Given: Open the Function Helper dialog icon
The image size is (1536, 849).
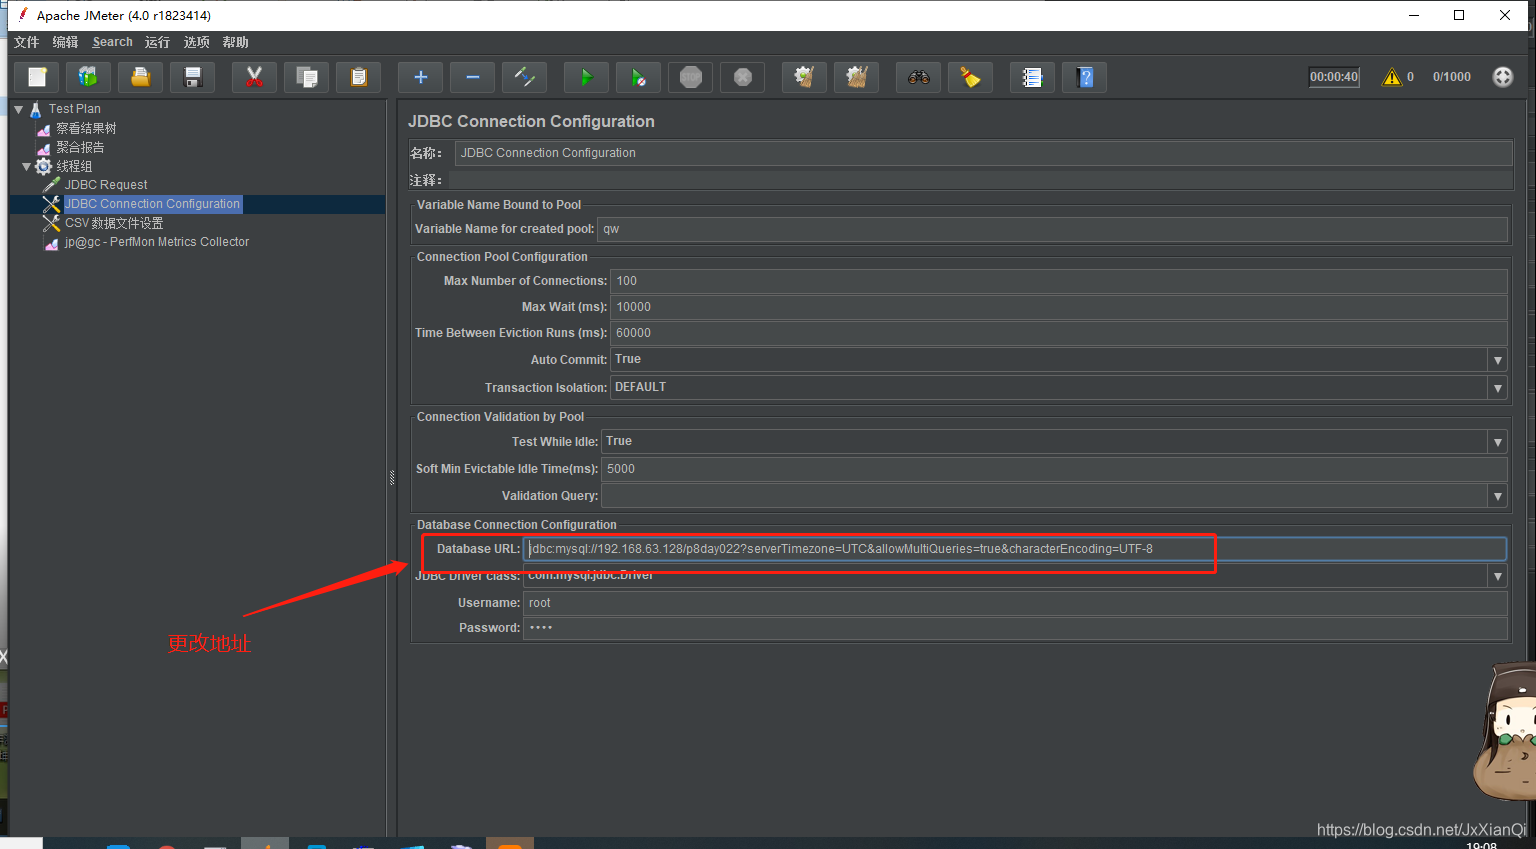Looking at the screenshot, I should pyautogui.click(x=1032, y=77).
